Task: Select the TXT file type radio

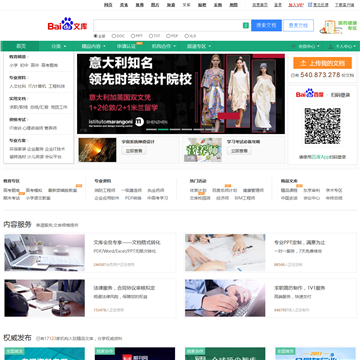Action: tap(151, 36)
